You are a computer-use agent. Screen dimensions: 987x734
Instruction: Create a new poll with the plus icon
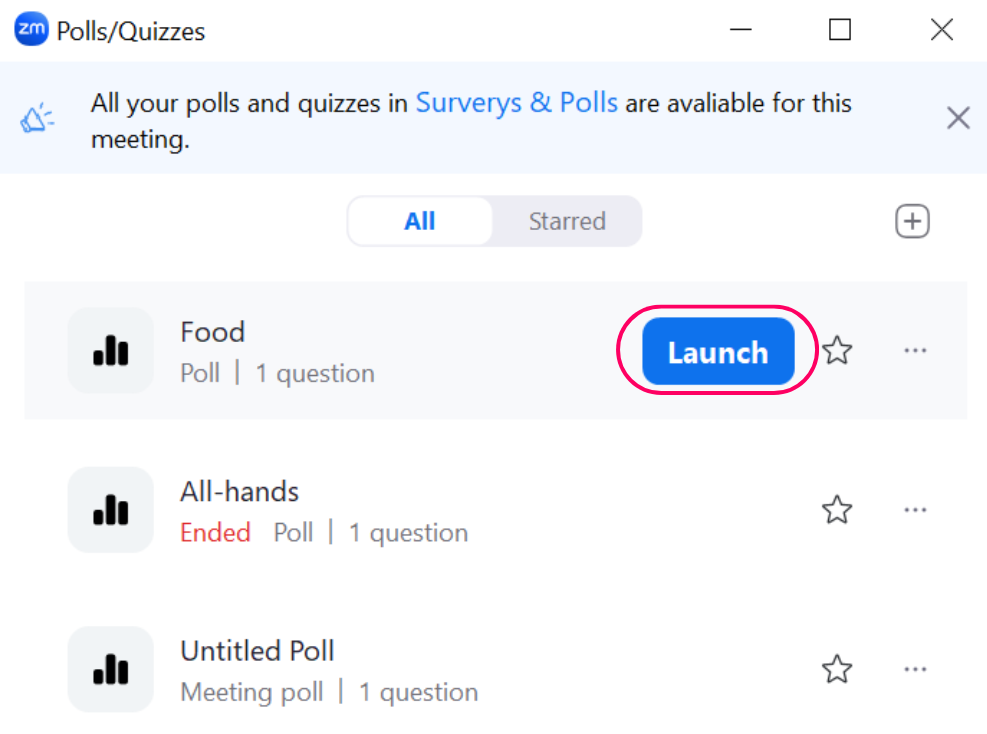(x=912, y=221)
